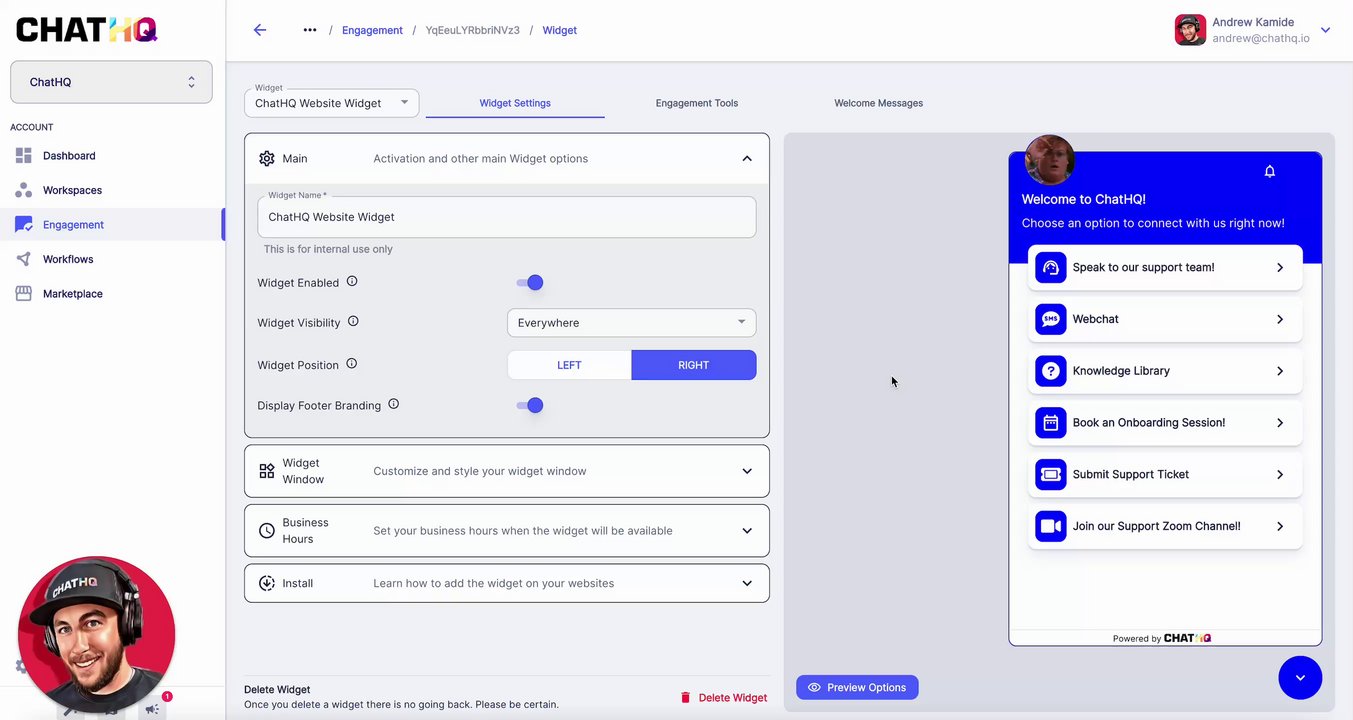Viewport: 1353px width, 720px height.
Task: Switch to the Welcome Messages tab
Action: coord(879,103)
